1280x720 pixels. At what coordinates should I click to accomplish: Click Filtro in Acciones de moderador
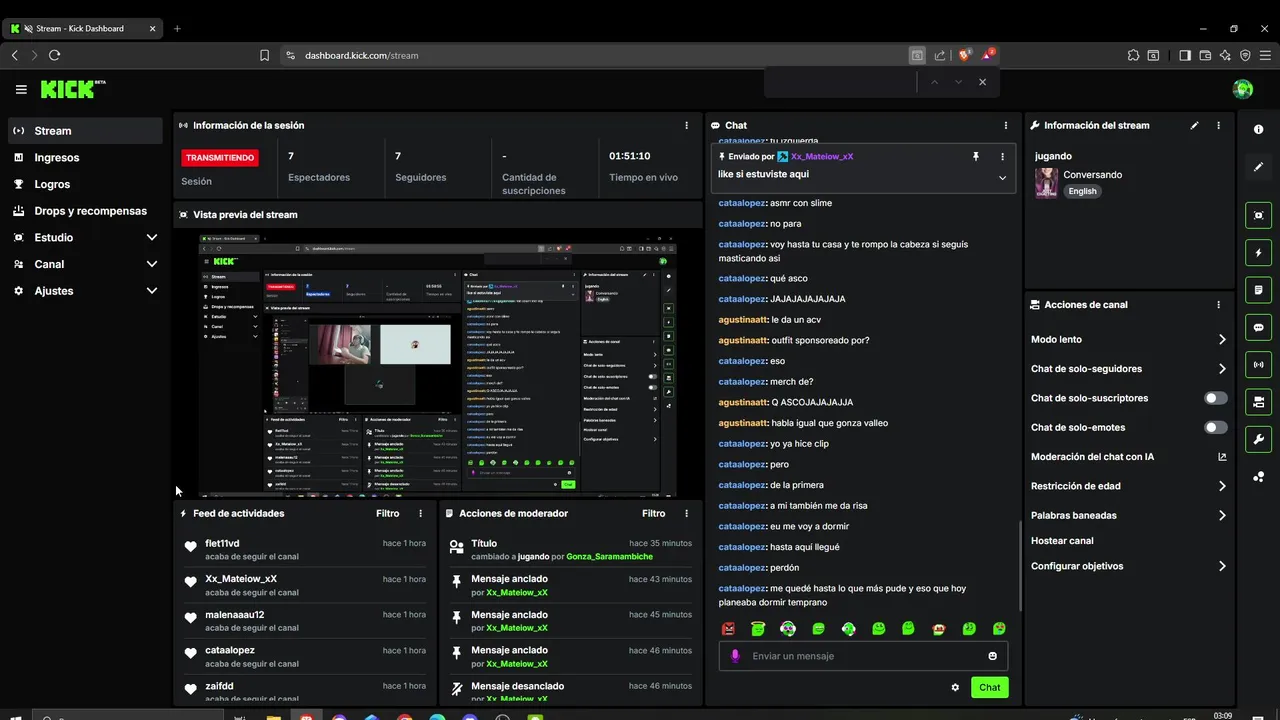(654, 514)
